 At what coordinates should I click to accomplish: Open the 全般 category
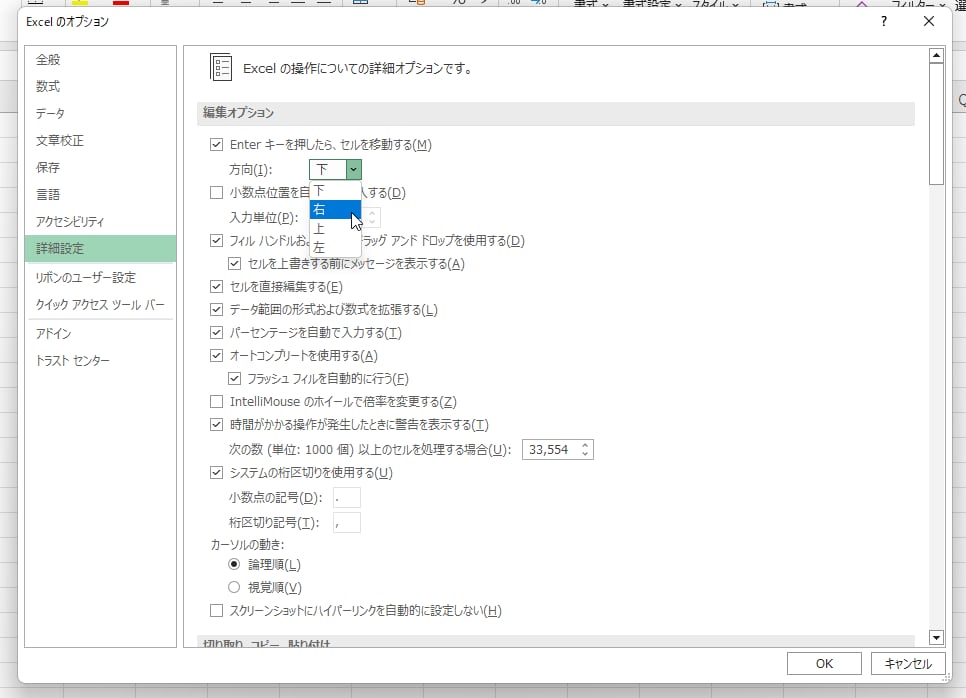click(x=100, y=60)
